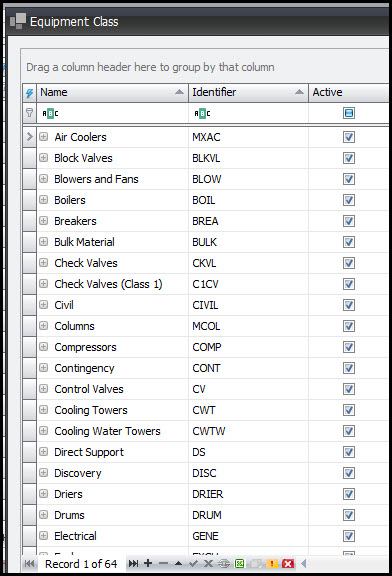Jump to last record in navigator
392x576 pixels.
[x=133, y=564]
